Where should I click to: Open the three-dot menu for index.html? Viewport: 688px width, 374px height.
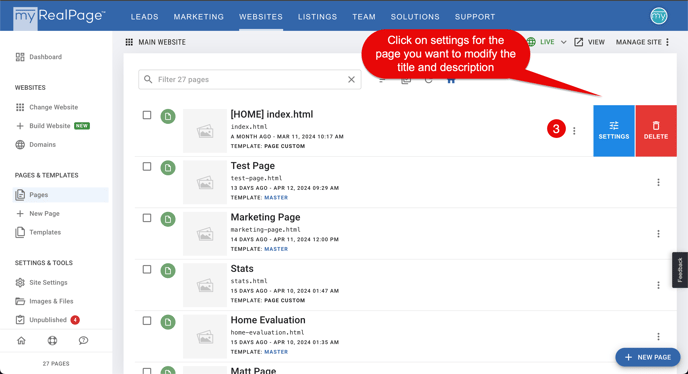coord(574,130)
